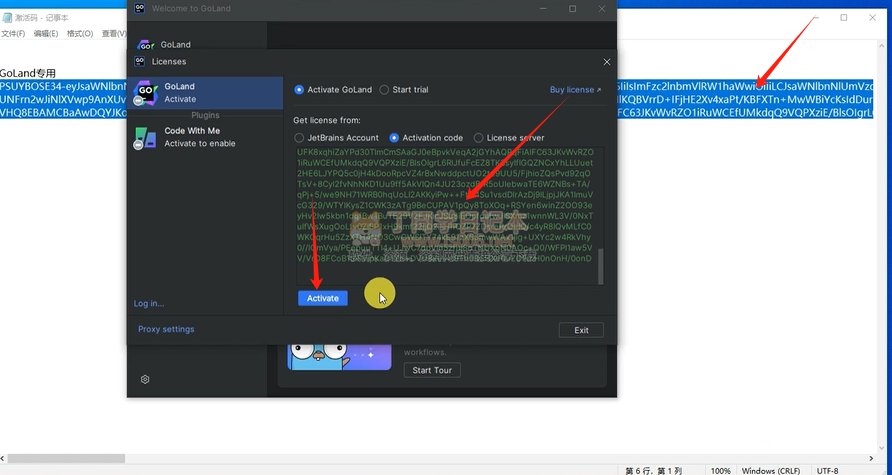Click the Code With Me plugin icon
This screenshot has width=892, height=475.
144,138
